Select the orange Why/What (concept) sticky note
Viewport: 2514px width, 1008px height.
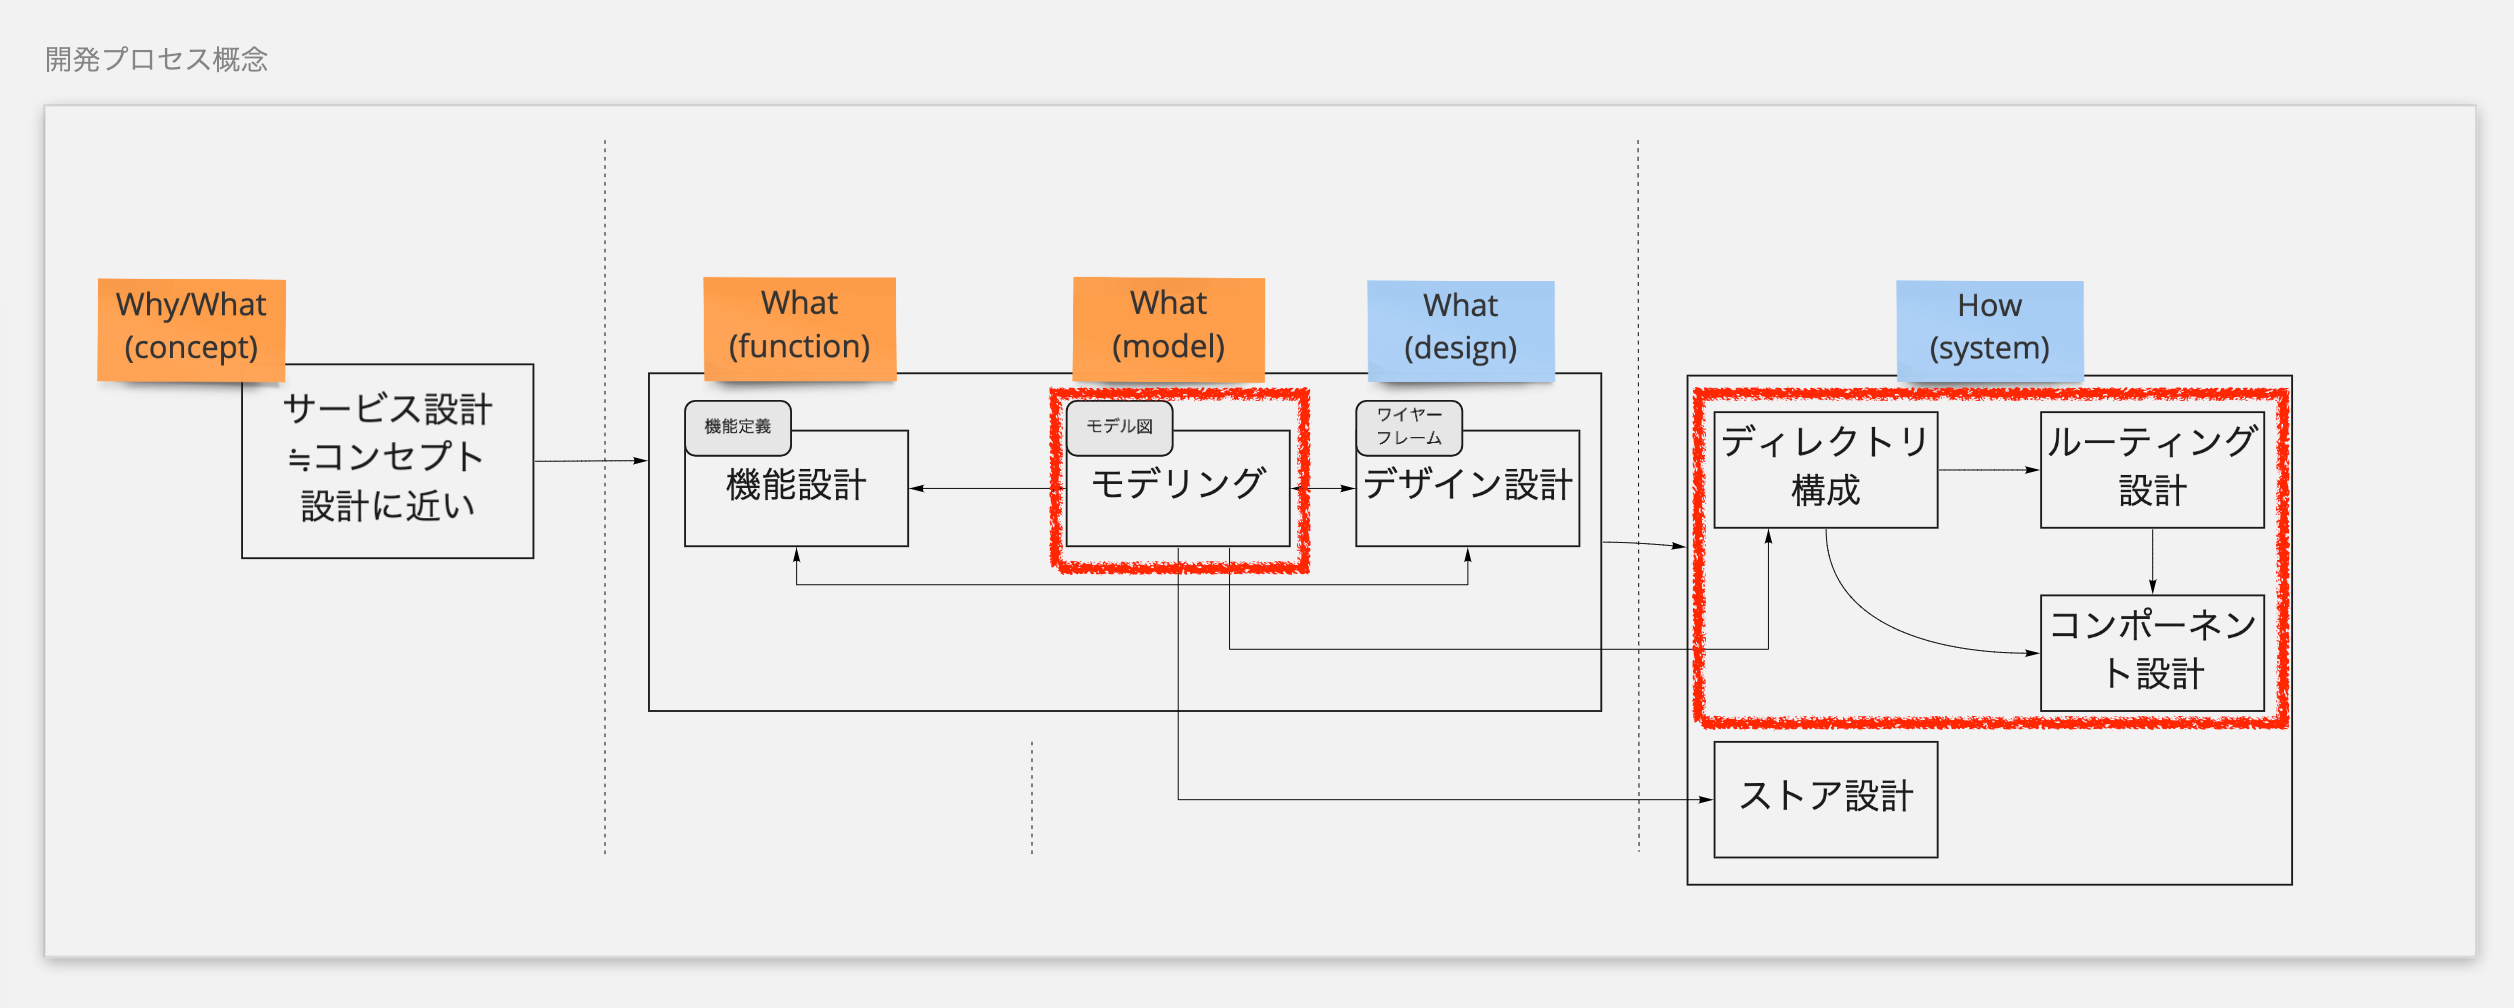tap(190, 326)
